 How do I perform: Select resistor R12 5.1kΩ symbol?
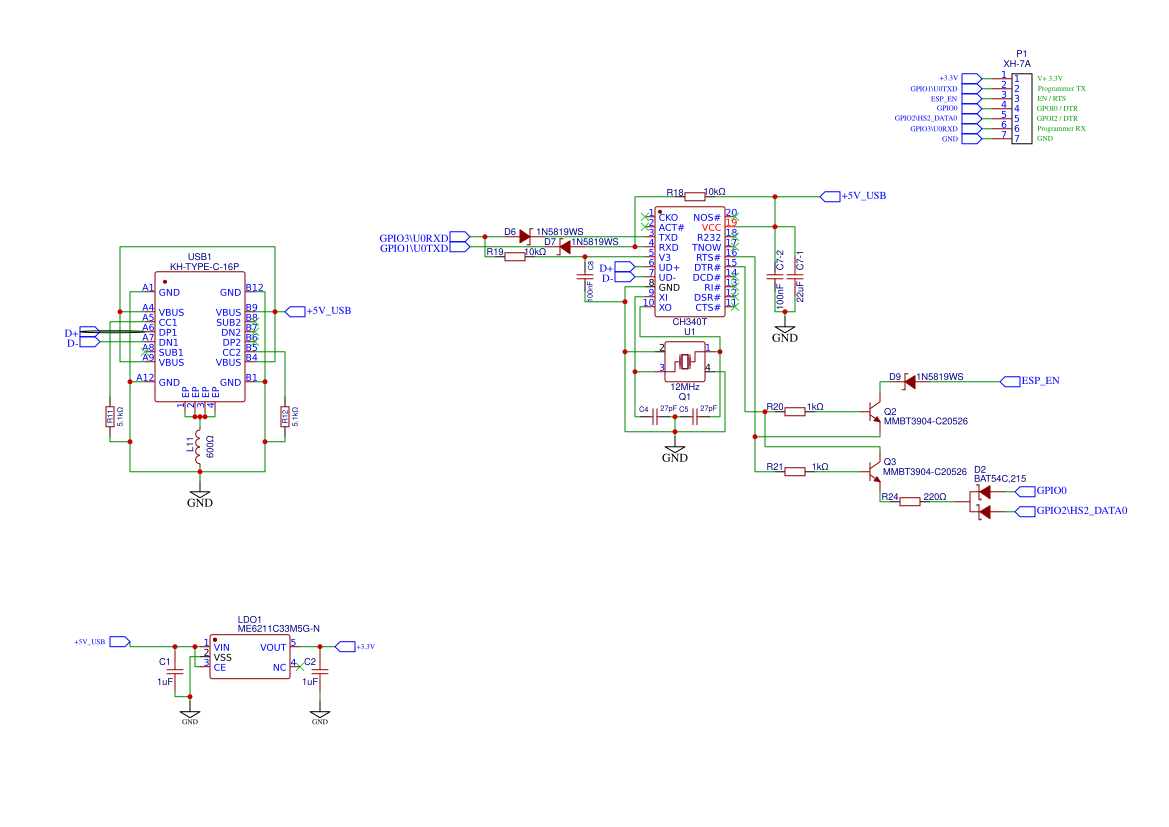[x=285, y=416]
